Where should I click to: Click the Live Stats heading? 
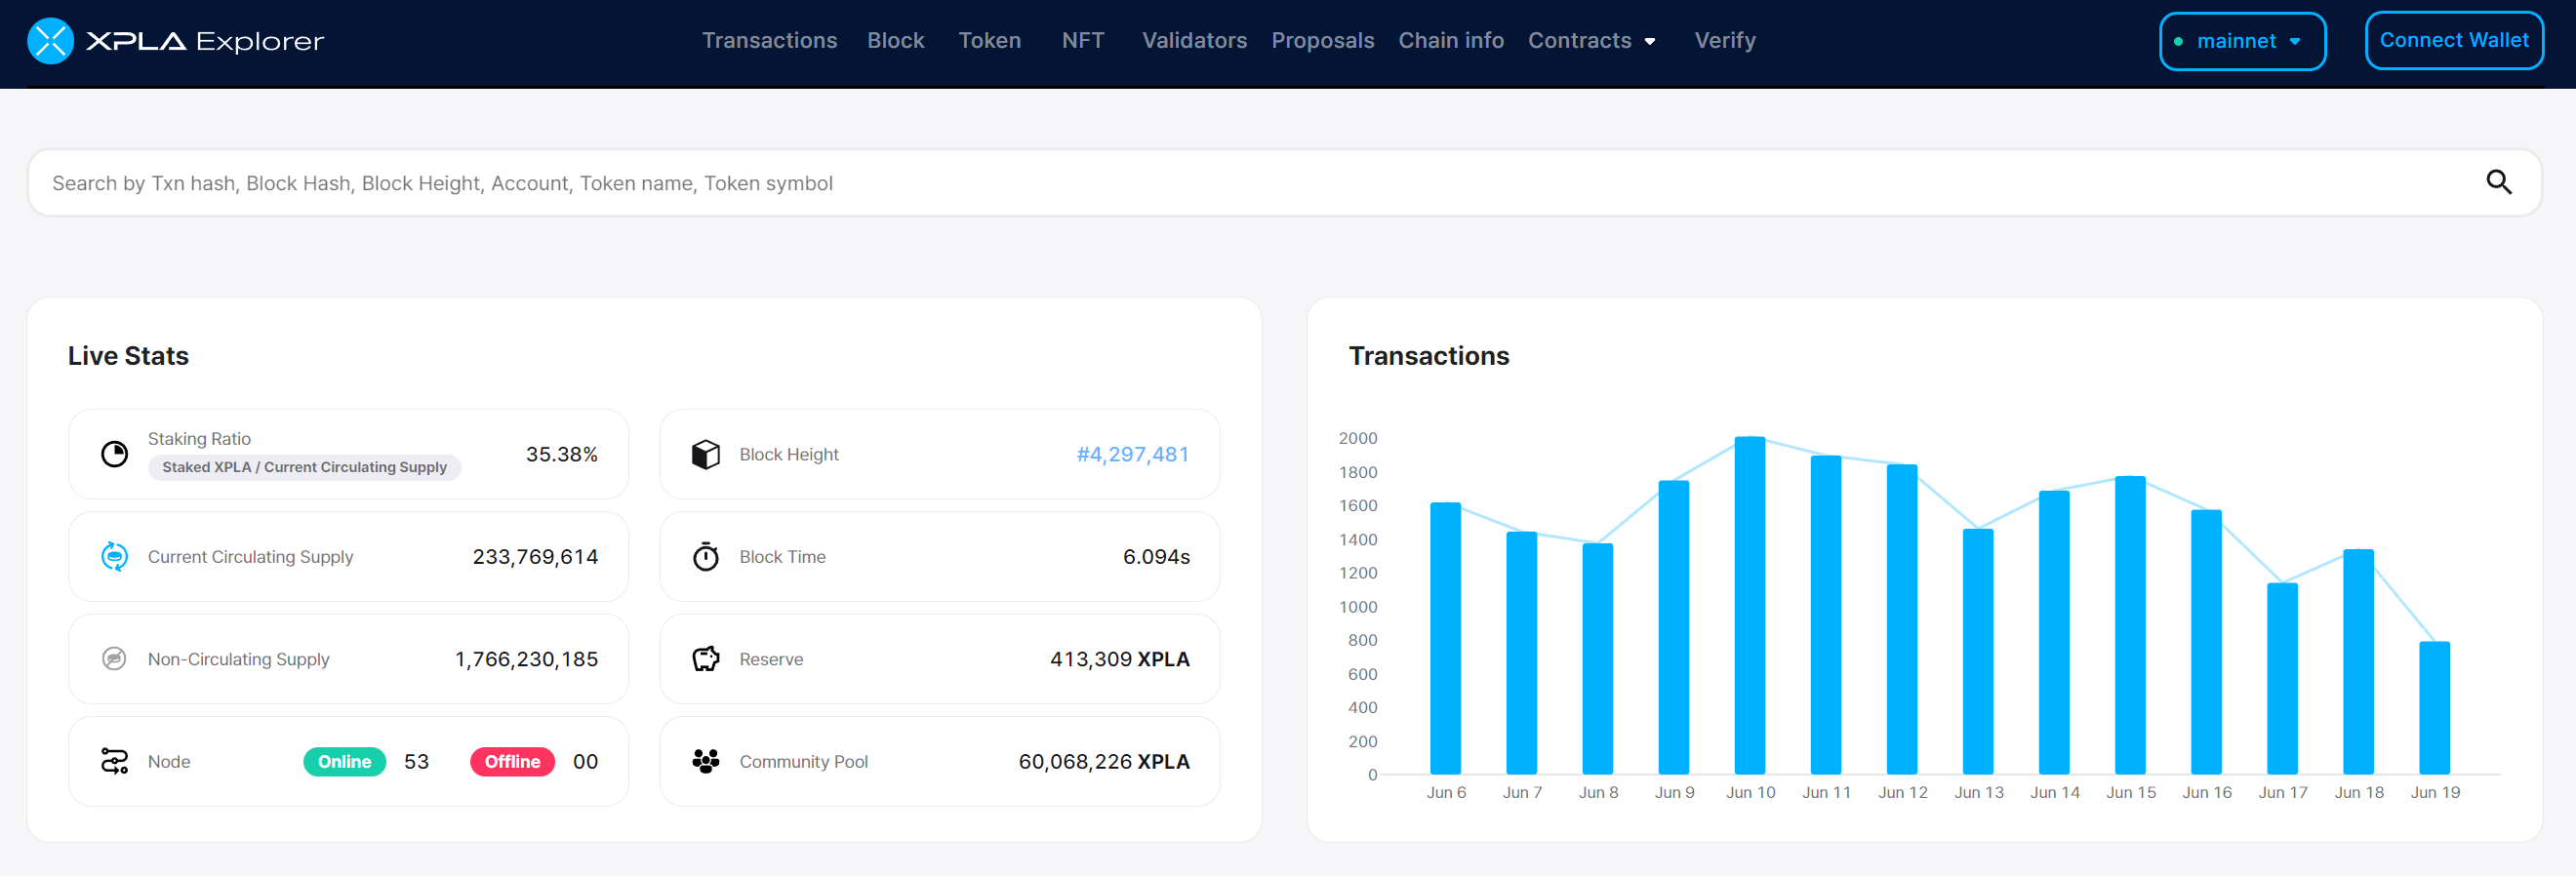click(128, 356)
